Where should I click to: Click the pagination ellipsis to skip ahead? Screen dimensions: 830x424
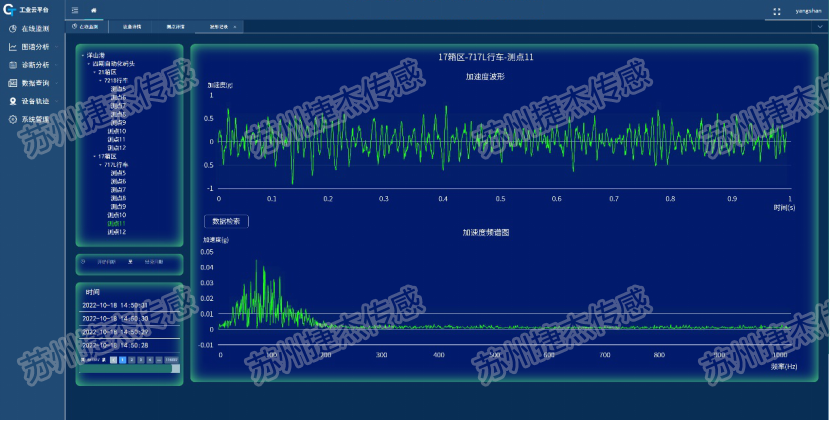pyautogui.click(x=159, y=360)
